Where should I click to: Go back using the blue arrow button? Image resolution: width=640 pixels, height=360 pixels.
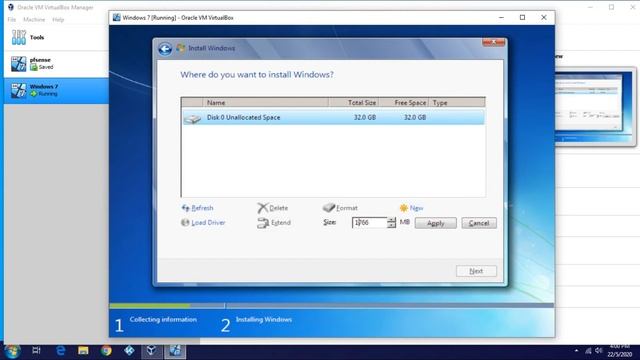(x=165, y=49)
